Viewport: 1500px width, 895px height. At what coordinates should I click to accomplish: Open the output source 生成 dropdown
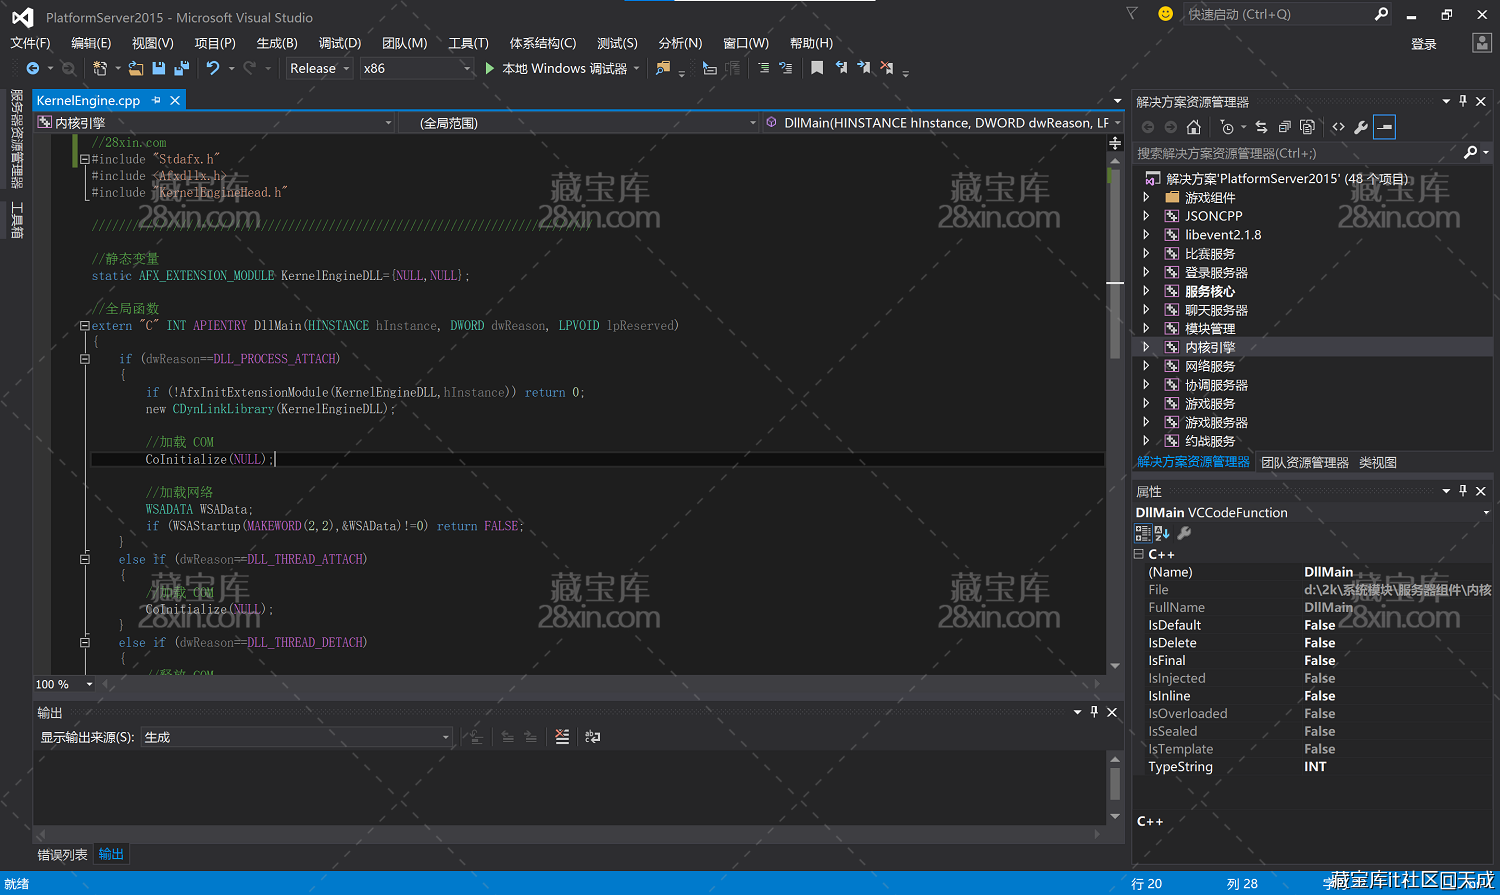[297, 737]
